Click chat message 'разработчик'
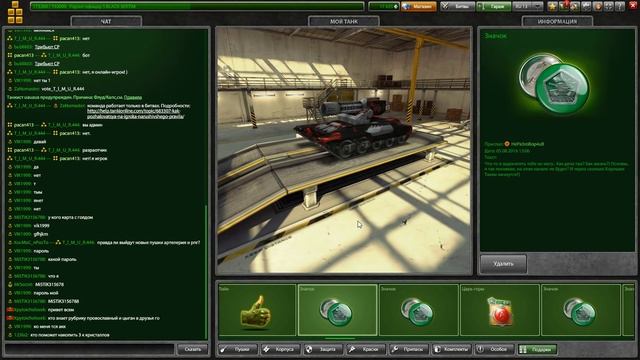This screenshot has width=640, height=360. pos(95,150)
